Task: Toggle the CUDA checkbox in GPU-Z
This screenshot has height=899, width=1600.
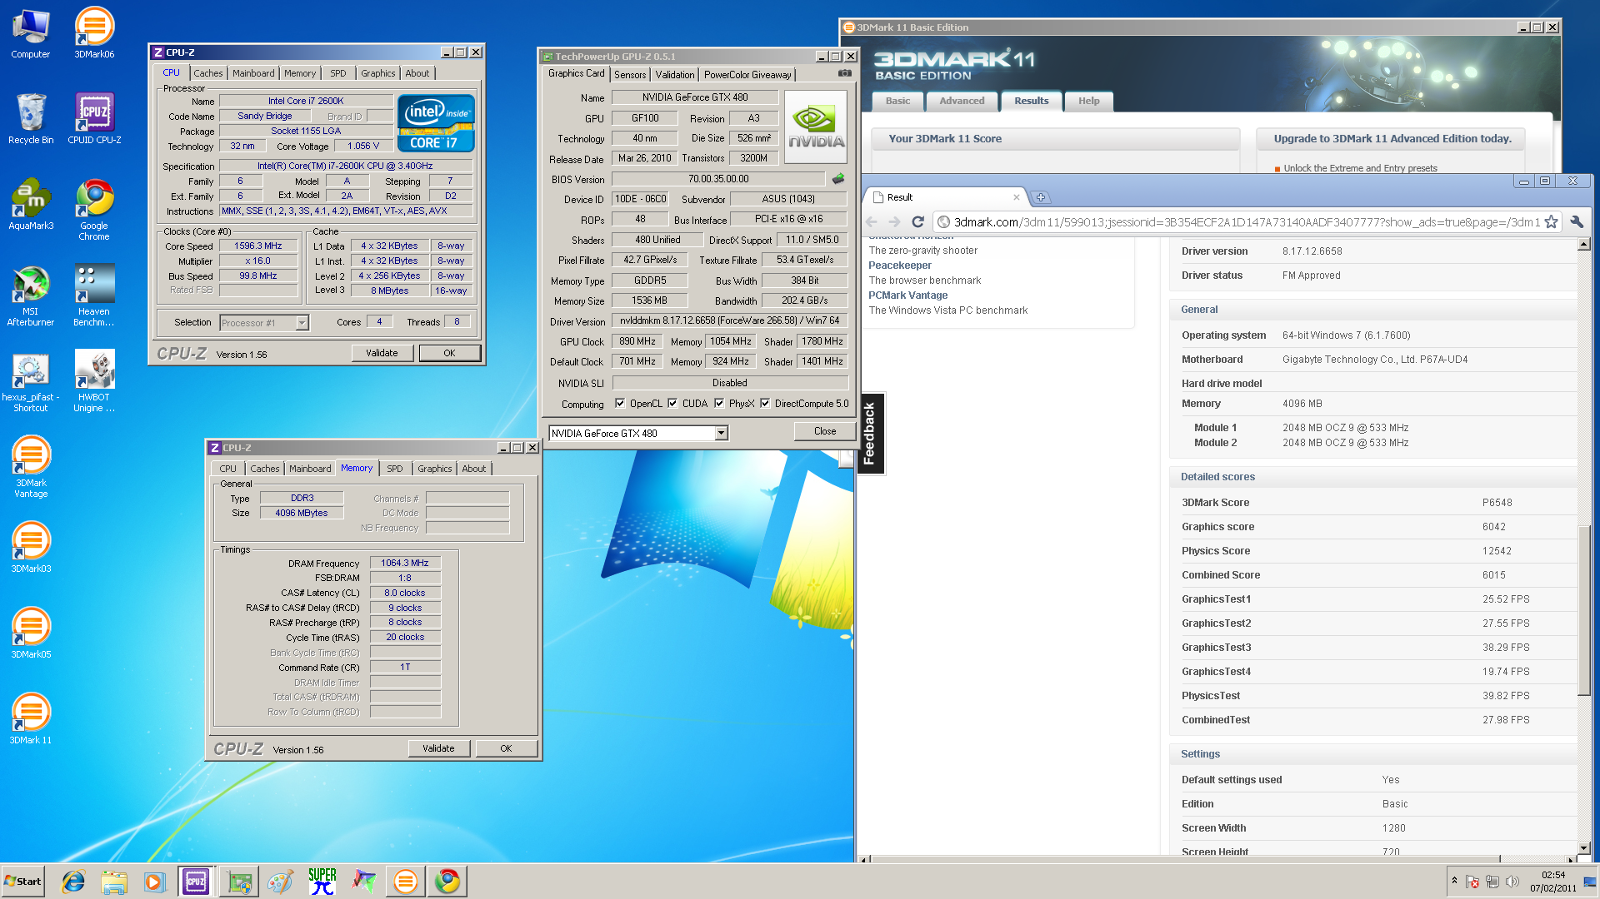Action: pyautogui.click(x=672, y=404)
